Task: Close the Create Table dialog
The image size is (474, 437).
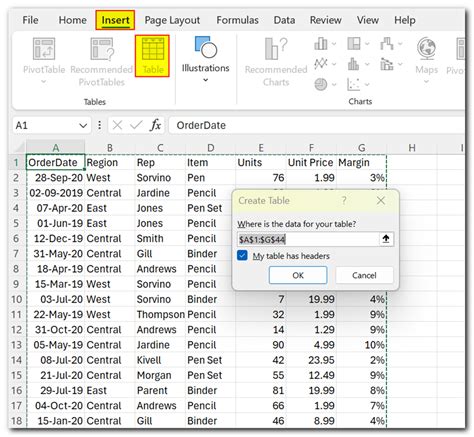Action: coord(381,201)
